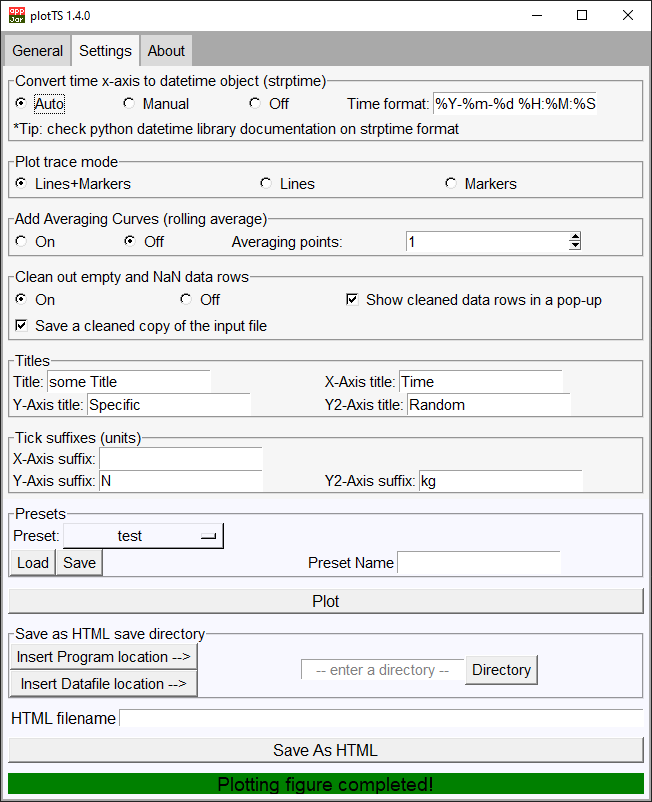Maximize the plotTS window

tap(582, 15)
